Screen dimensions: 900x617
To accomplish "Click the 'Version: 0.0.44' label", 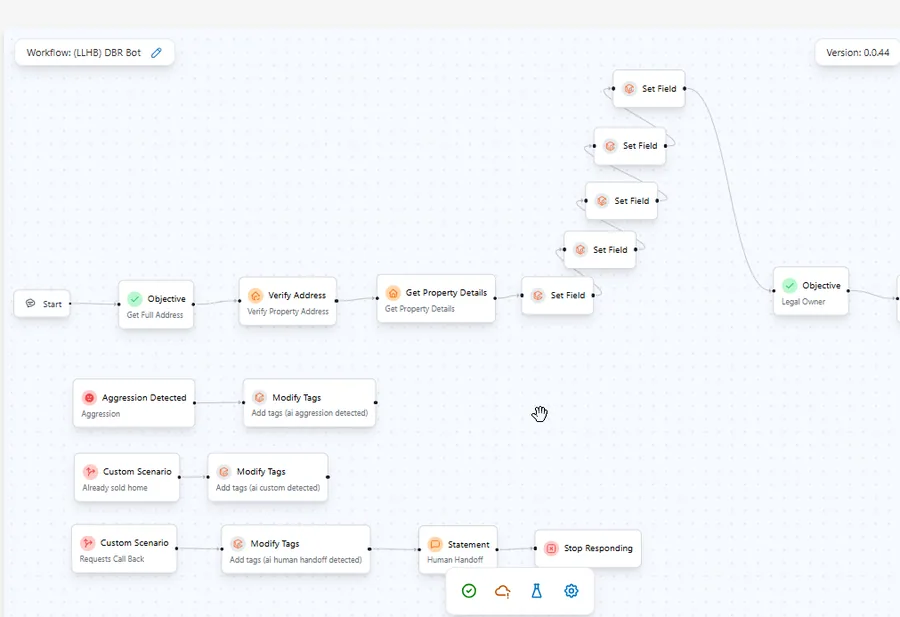I will click(858, 53).
